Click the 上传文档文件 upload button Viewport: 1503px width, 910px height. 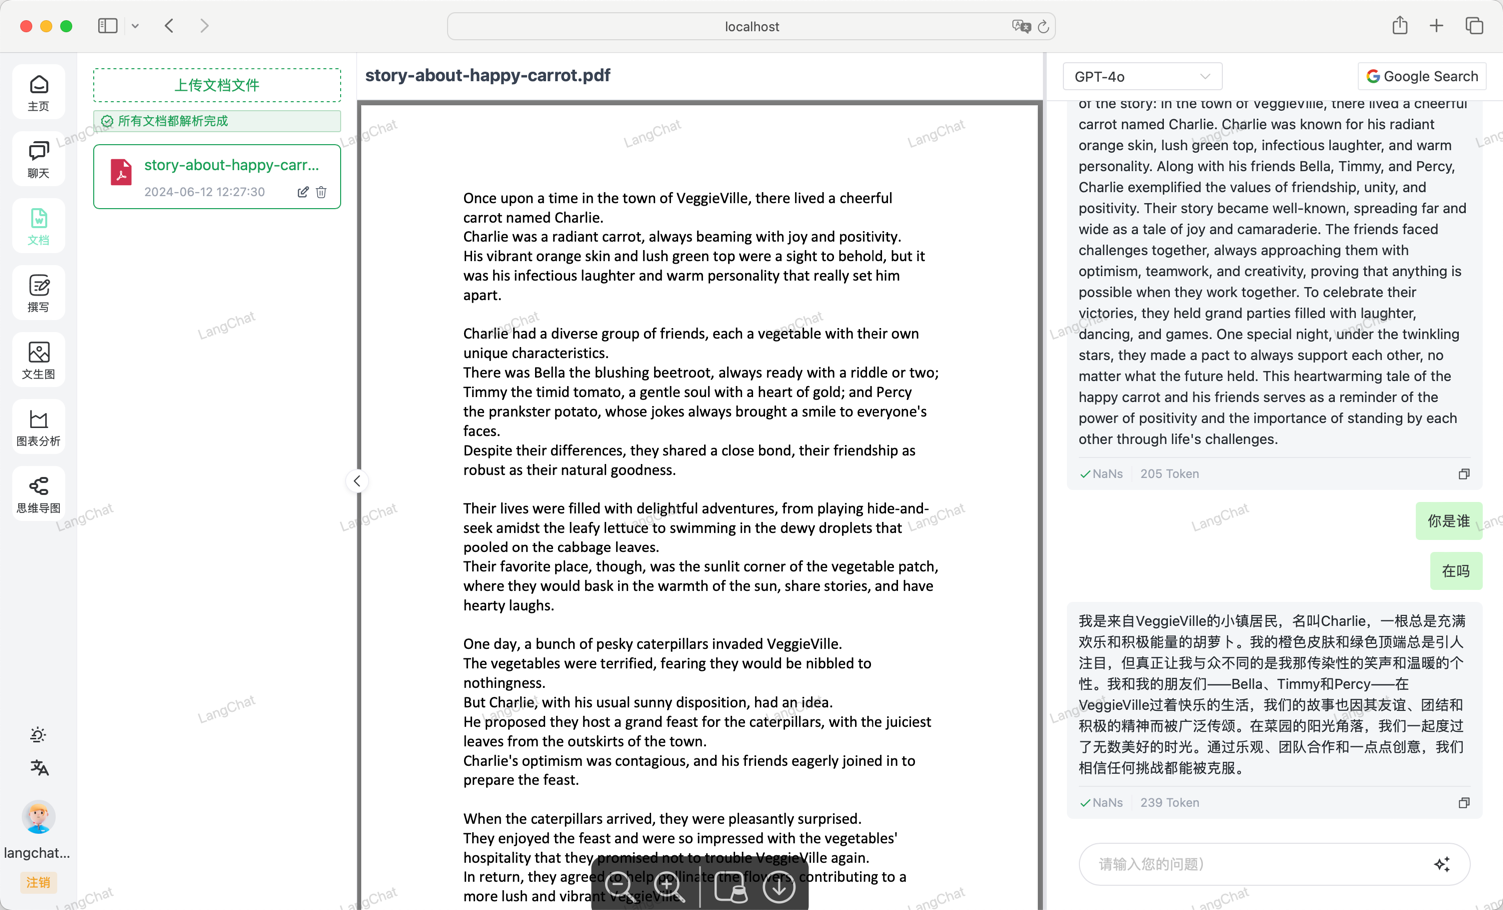click(217, 85)
